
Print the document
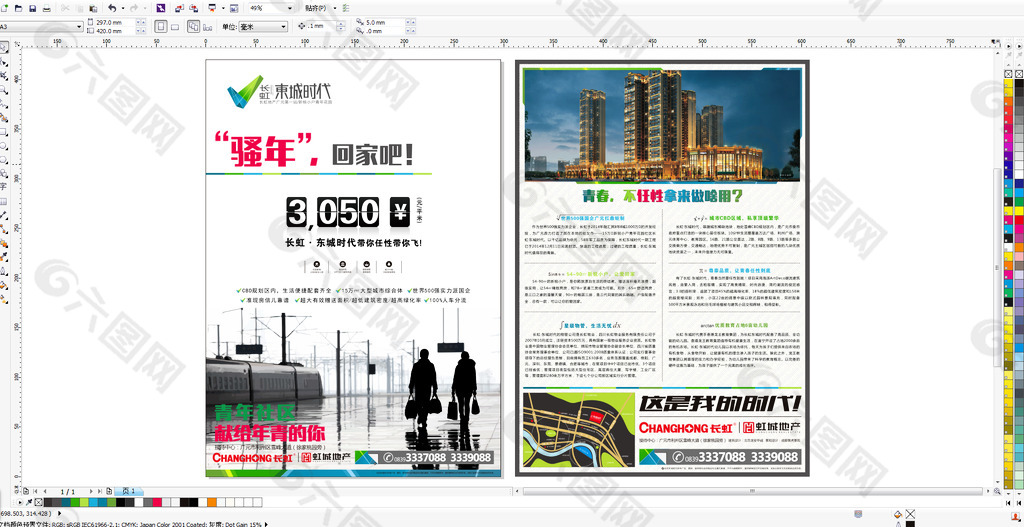click(46, 8)
